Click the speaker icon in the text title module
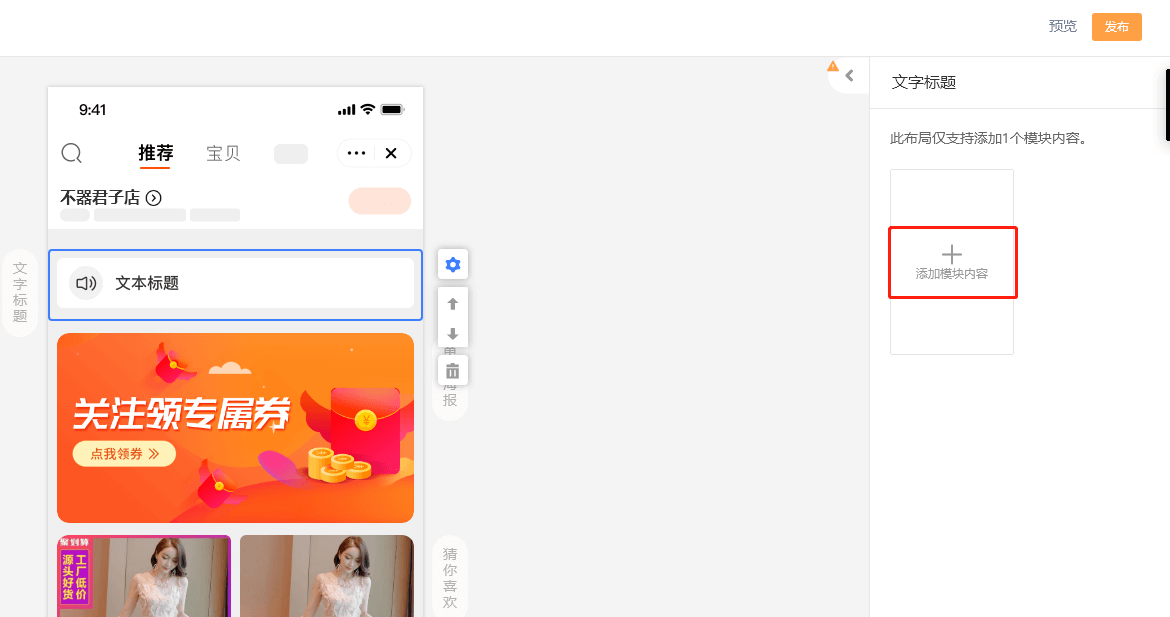The height and width of the screenshot is (617, 1170). [x=86, y=284]
